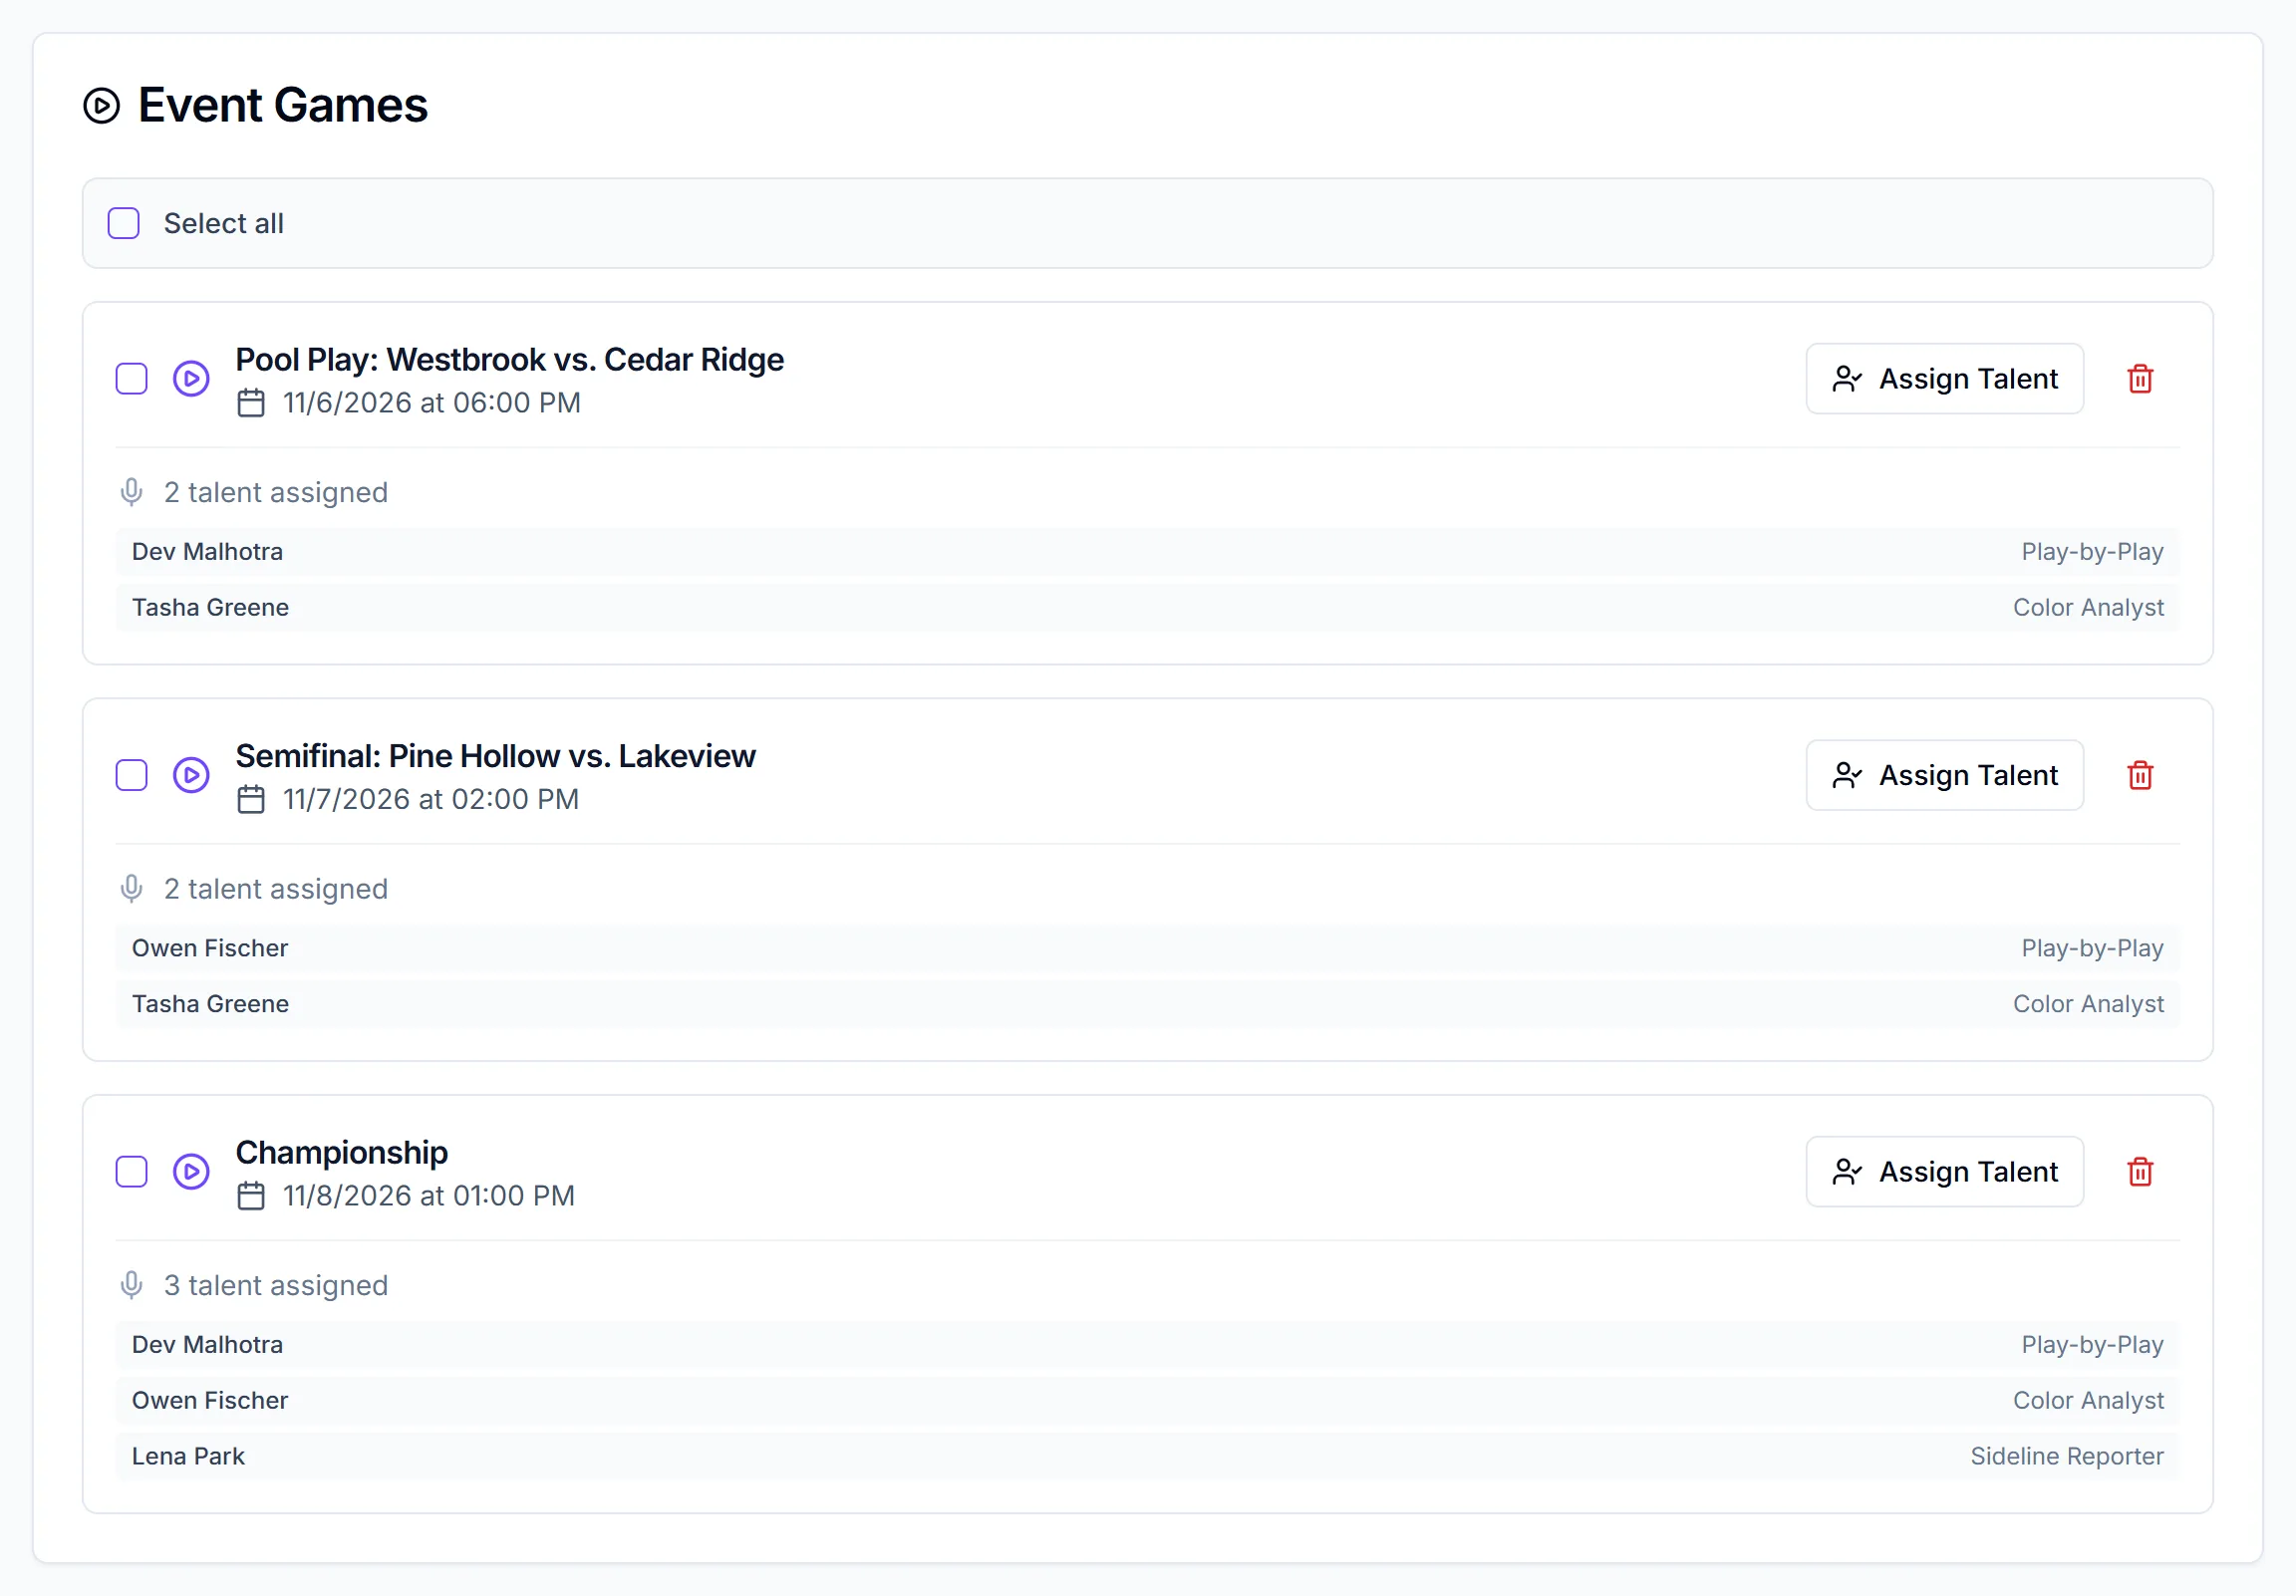Click the Event Games heading text

click(283, 105)
